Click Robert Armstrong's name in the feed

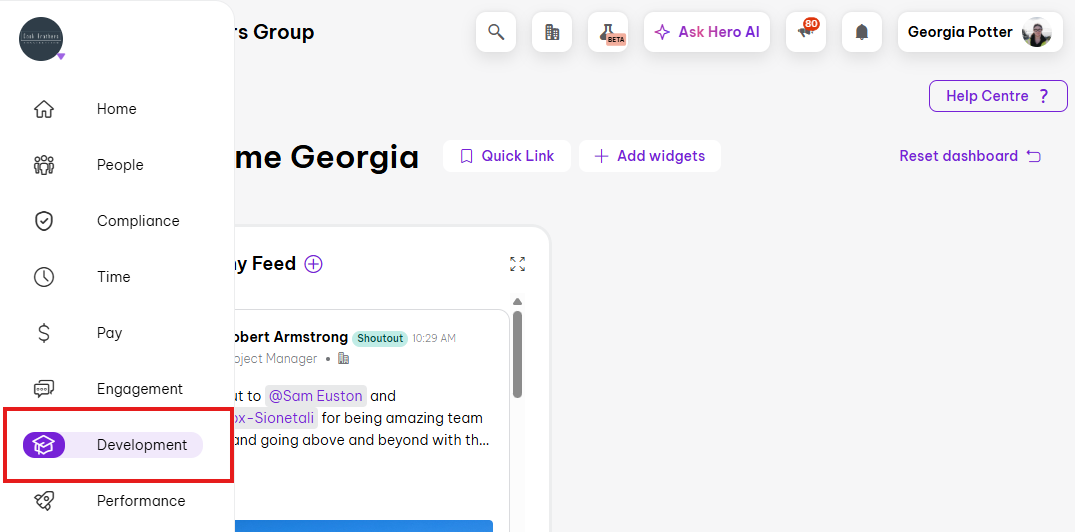click(291, 337)
